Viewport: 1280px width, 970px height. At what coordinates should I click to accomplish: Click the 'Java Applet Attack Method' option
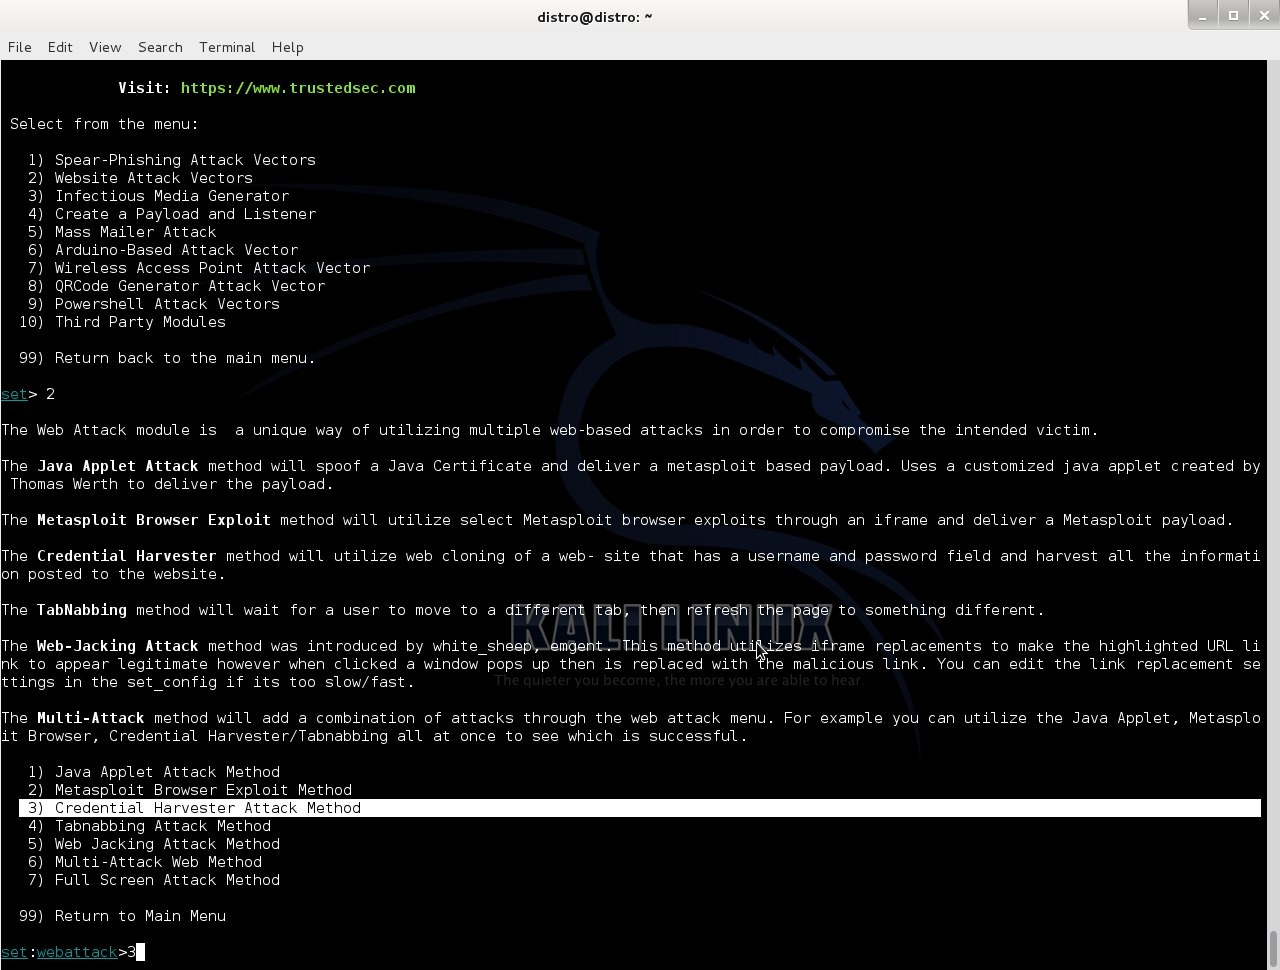(154, 772)
